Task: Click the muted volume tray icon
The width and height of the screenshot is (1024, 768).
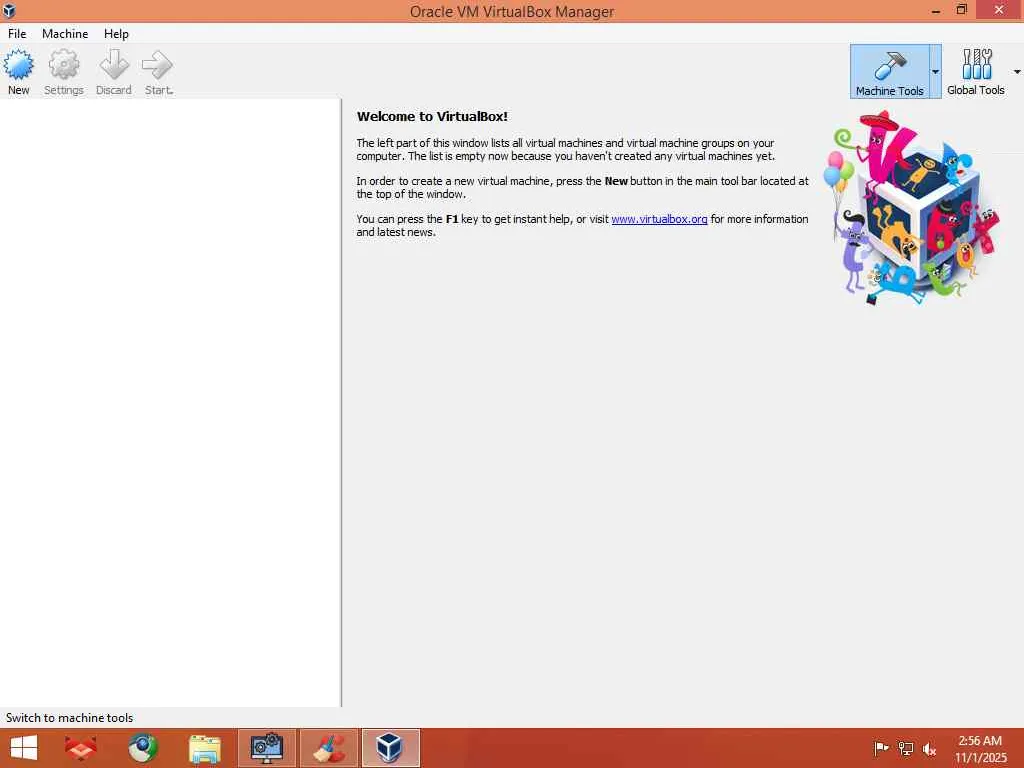Action: click(x=929, y=748)
